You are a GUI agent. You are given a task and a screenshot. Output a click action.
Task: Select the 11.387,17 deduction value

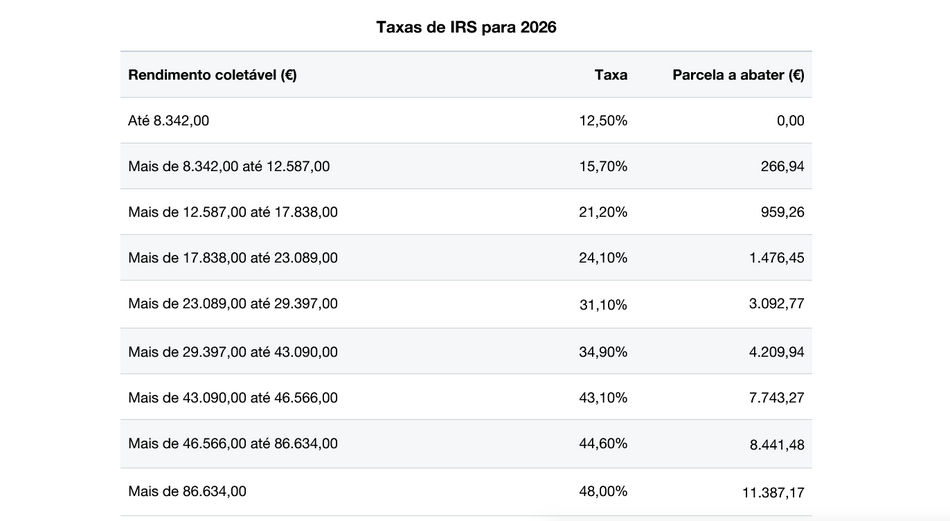tap(772, 492)
